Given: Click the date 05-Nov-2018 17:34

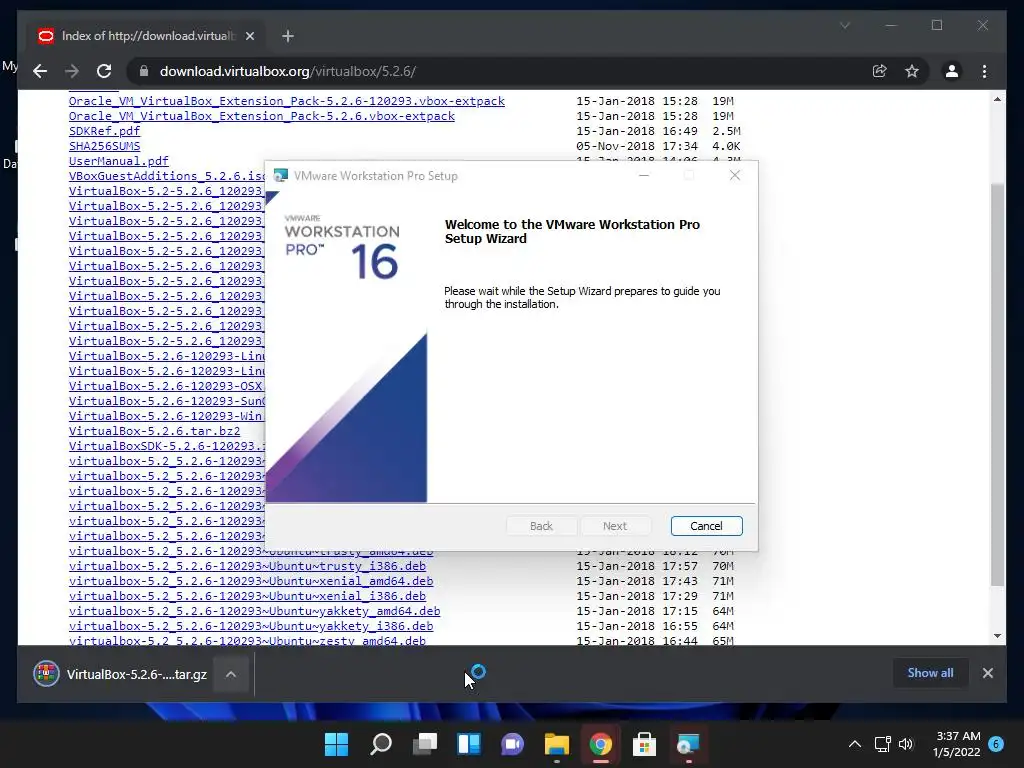Looking at the screenshot, I should 637,146.
